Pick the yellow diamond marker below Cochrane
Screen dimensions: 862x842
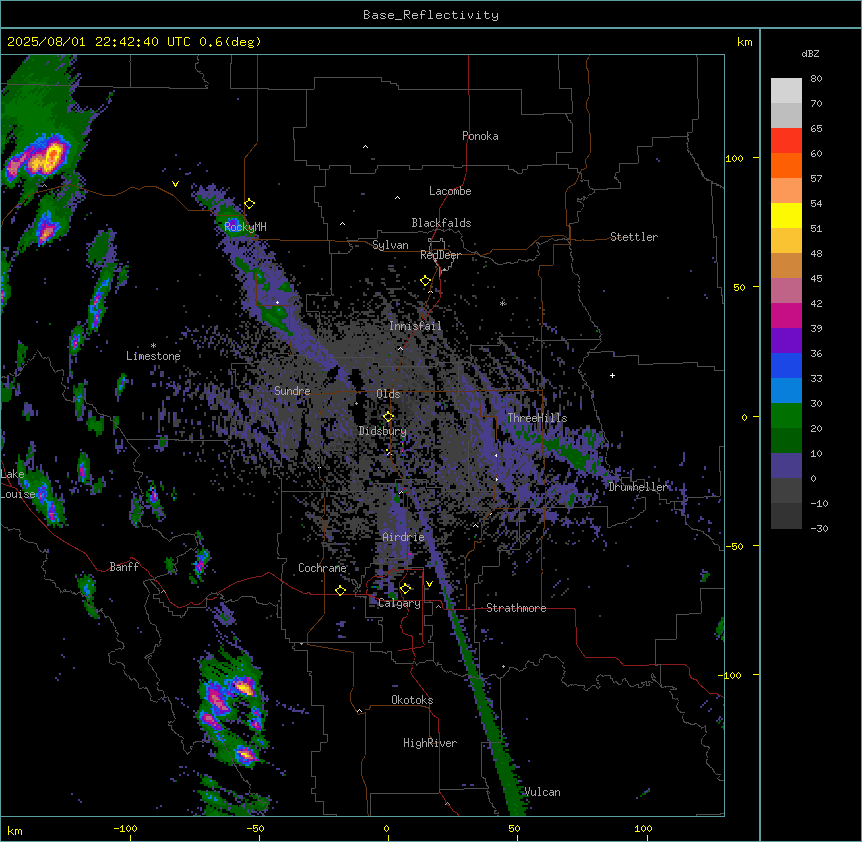[x=340, y=590]
